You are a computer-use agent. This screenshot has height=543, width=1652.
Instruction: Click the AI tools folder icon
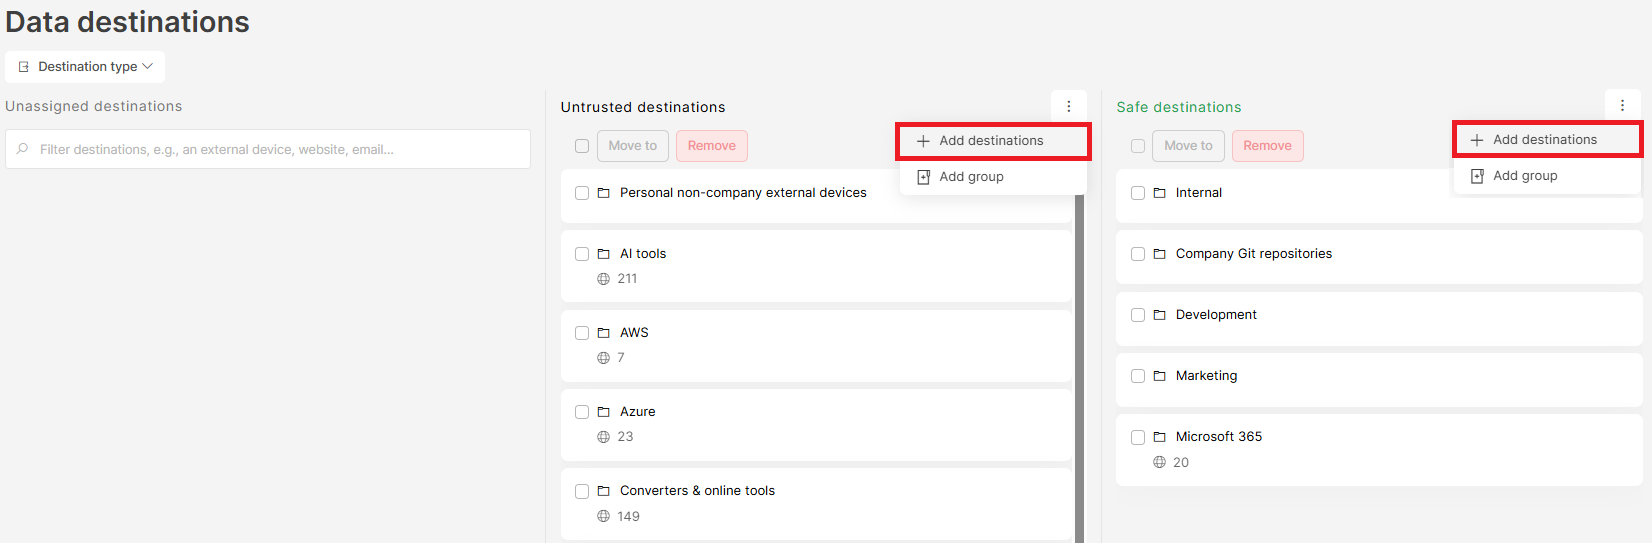pyautogui.click(x=603, y=254)
